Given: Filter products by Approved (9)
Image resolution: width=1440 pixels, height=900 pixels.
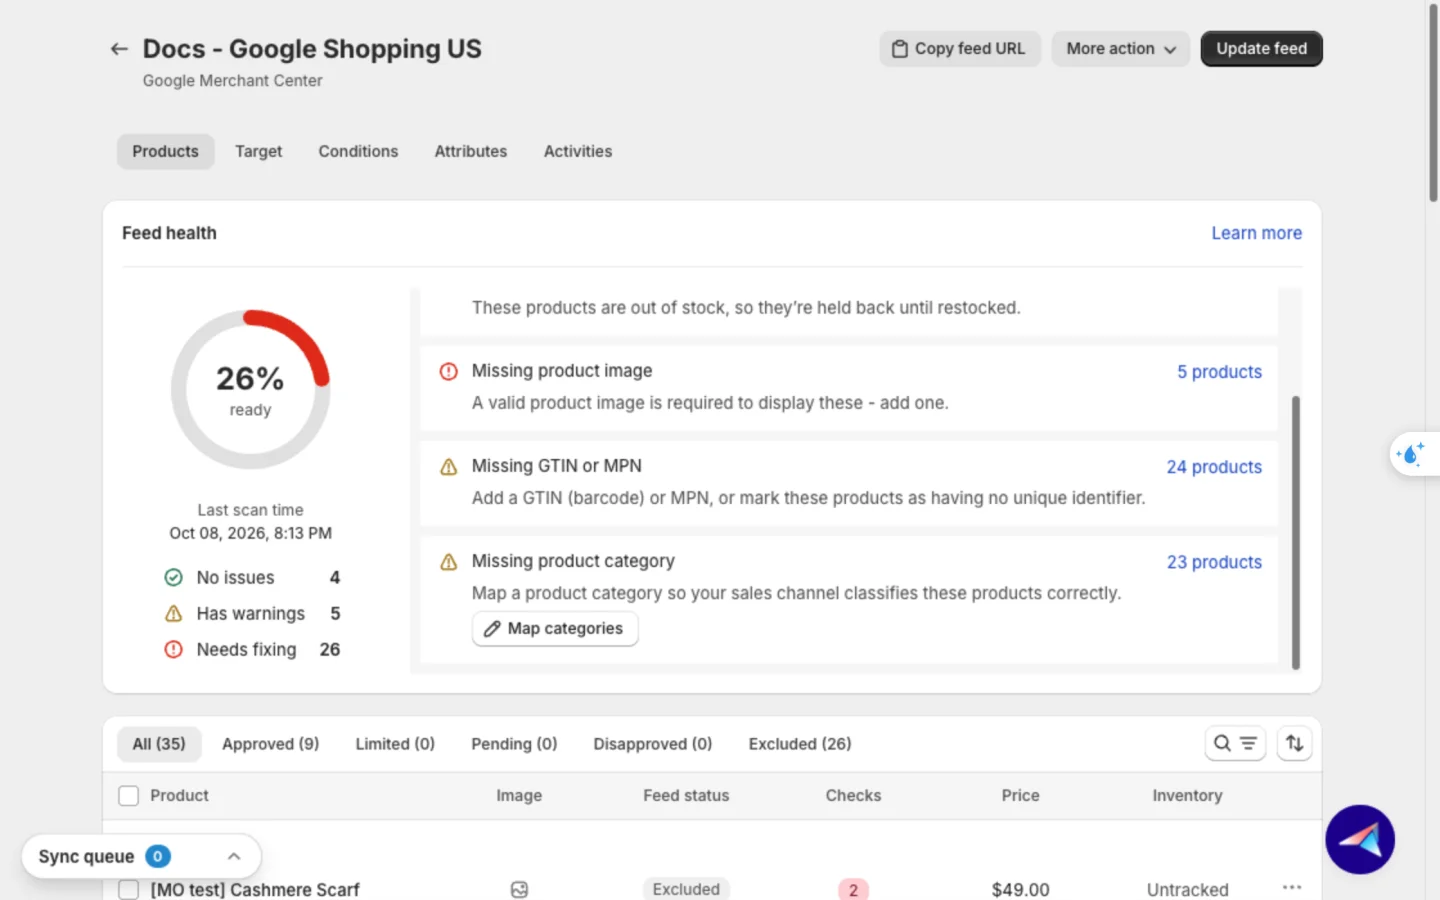Looking at the screenshot, I should pos(270,744).
